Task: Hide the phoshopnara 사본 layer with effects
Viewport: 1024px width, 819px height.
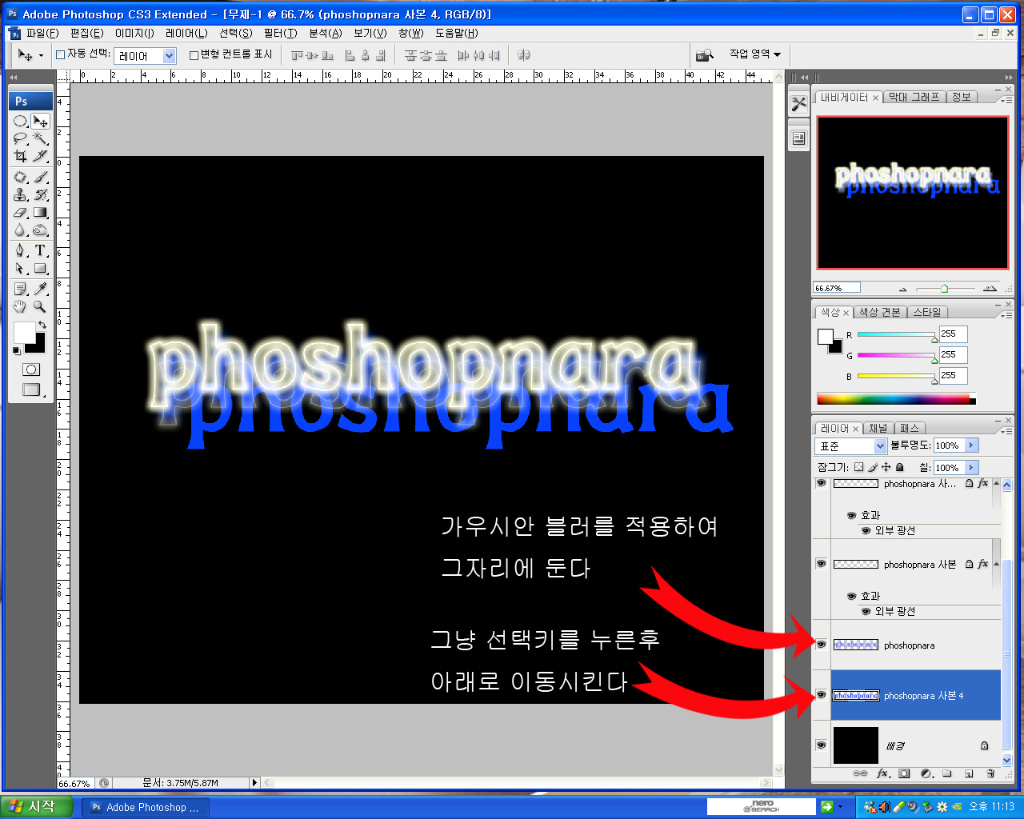Action: point(821,564)
